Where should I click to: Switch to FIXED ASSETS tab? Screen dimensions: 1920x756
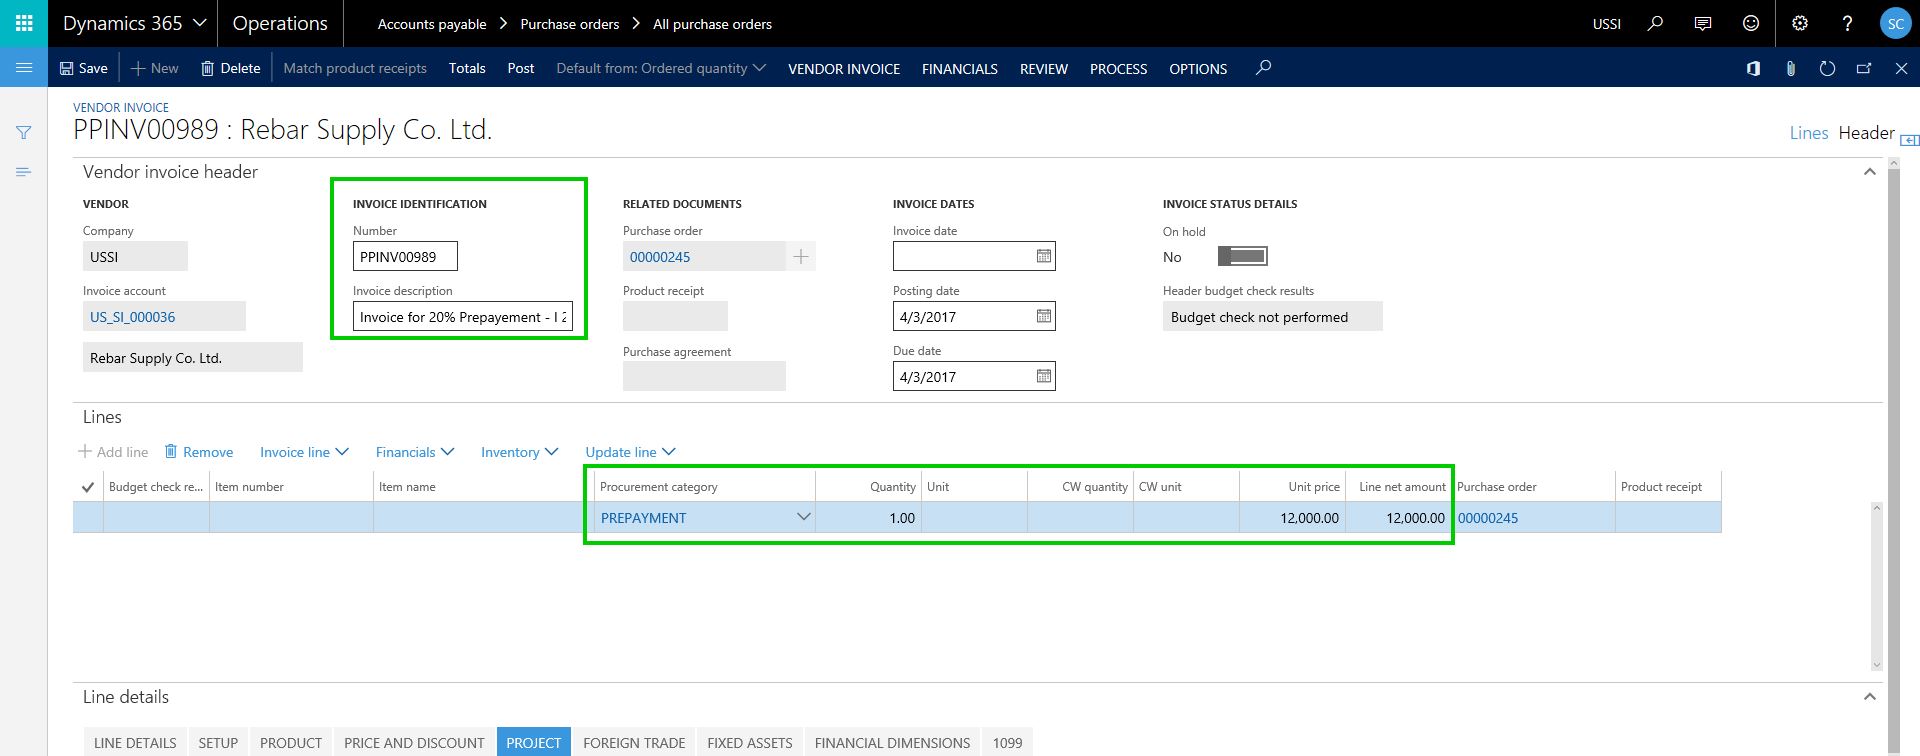[x=750, y=742]
